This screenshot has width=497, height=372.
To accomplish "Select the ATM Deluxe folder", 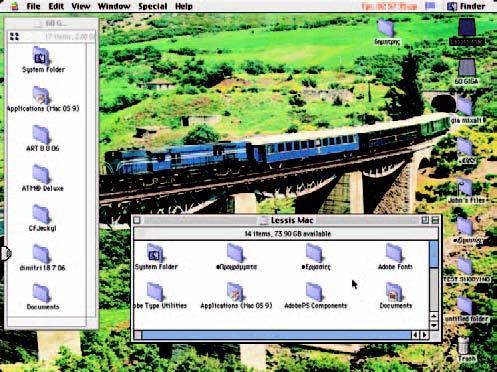I will pyautogui.click(x=42, y=178).
